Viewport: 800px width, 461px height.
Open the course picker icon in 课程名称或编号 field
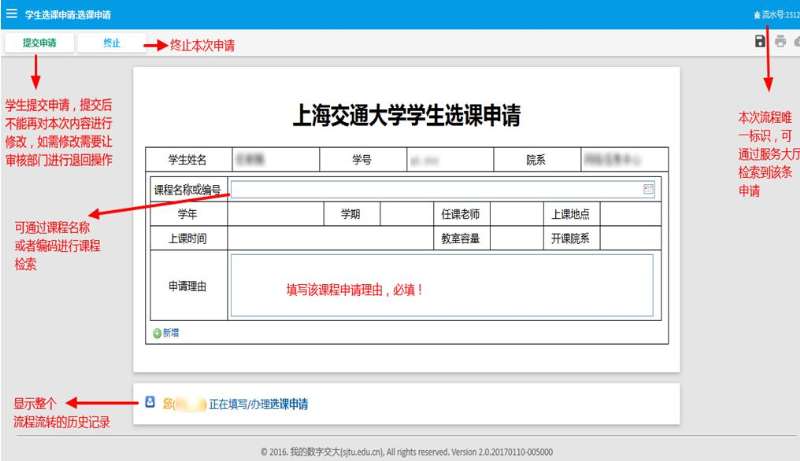[648, 188]
